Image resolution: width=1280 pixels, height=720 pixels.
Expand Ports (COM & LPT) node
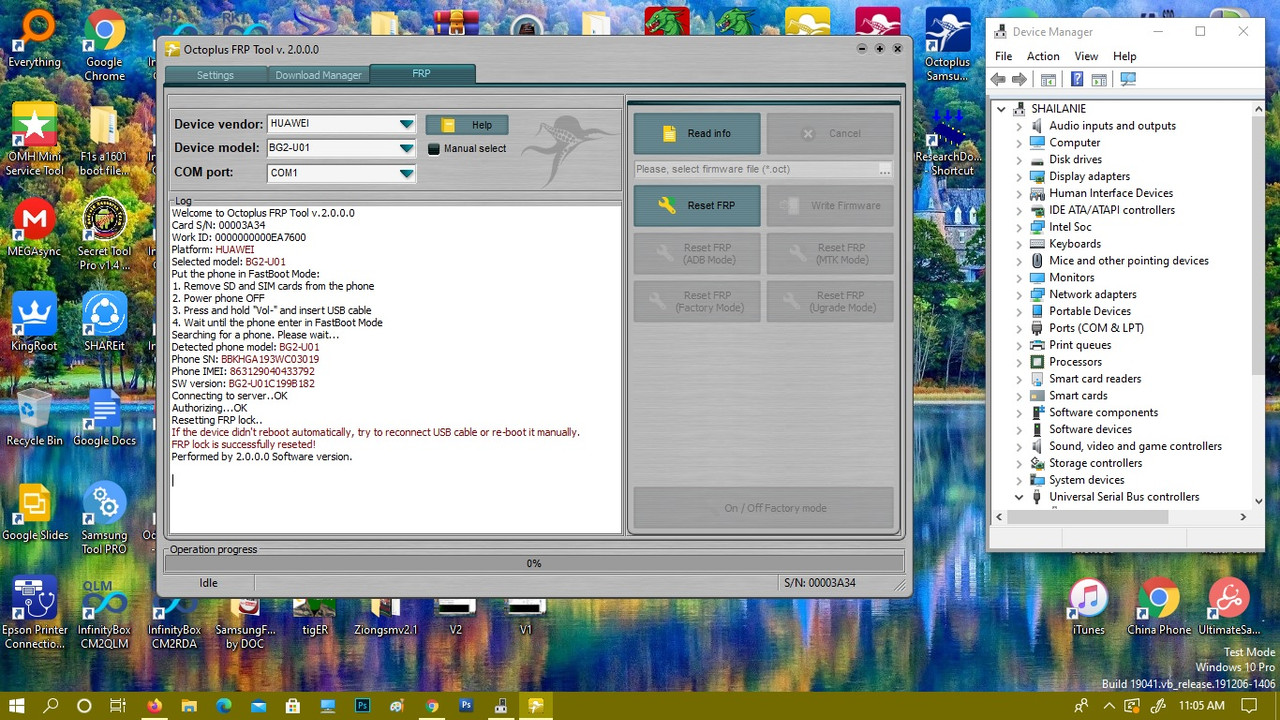tap(1019, 328)
